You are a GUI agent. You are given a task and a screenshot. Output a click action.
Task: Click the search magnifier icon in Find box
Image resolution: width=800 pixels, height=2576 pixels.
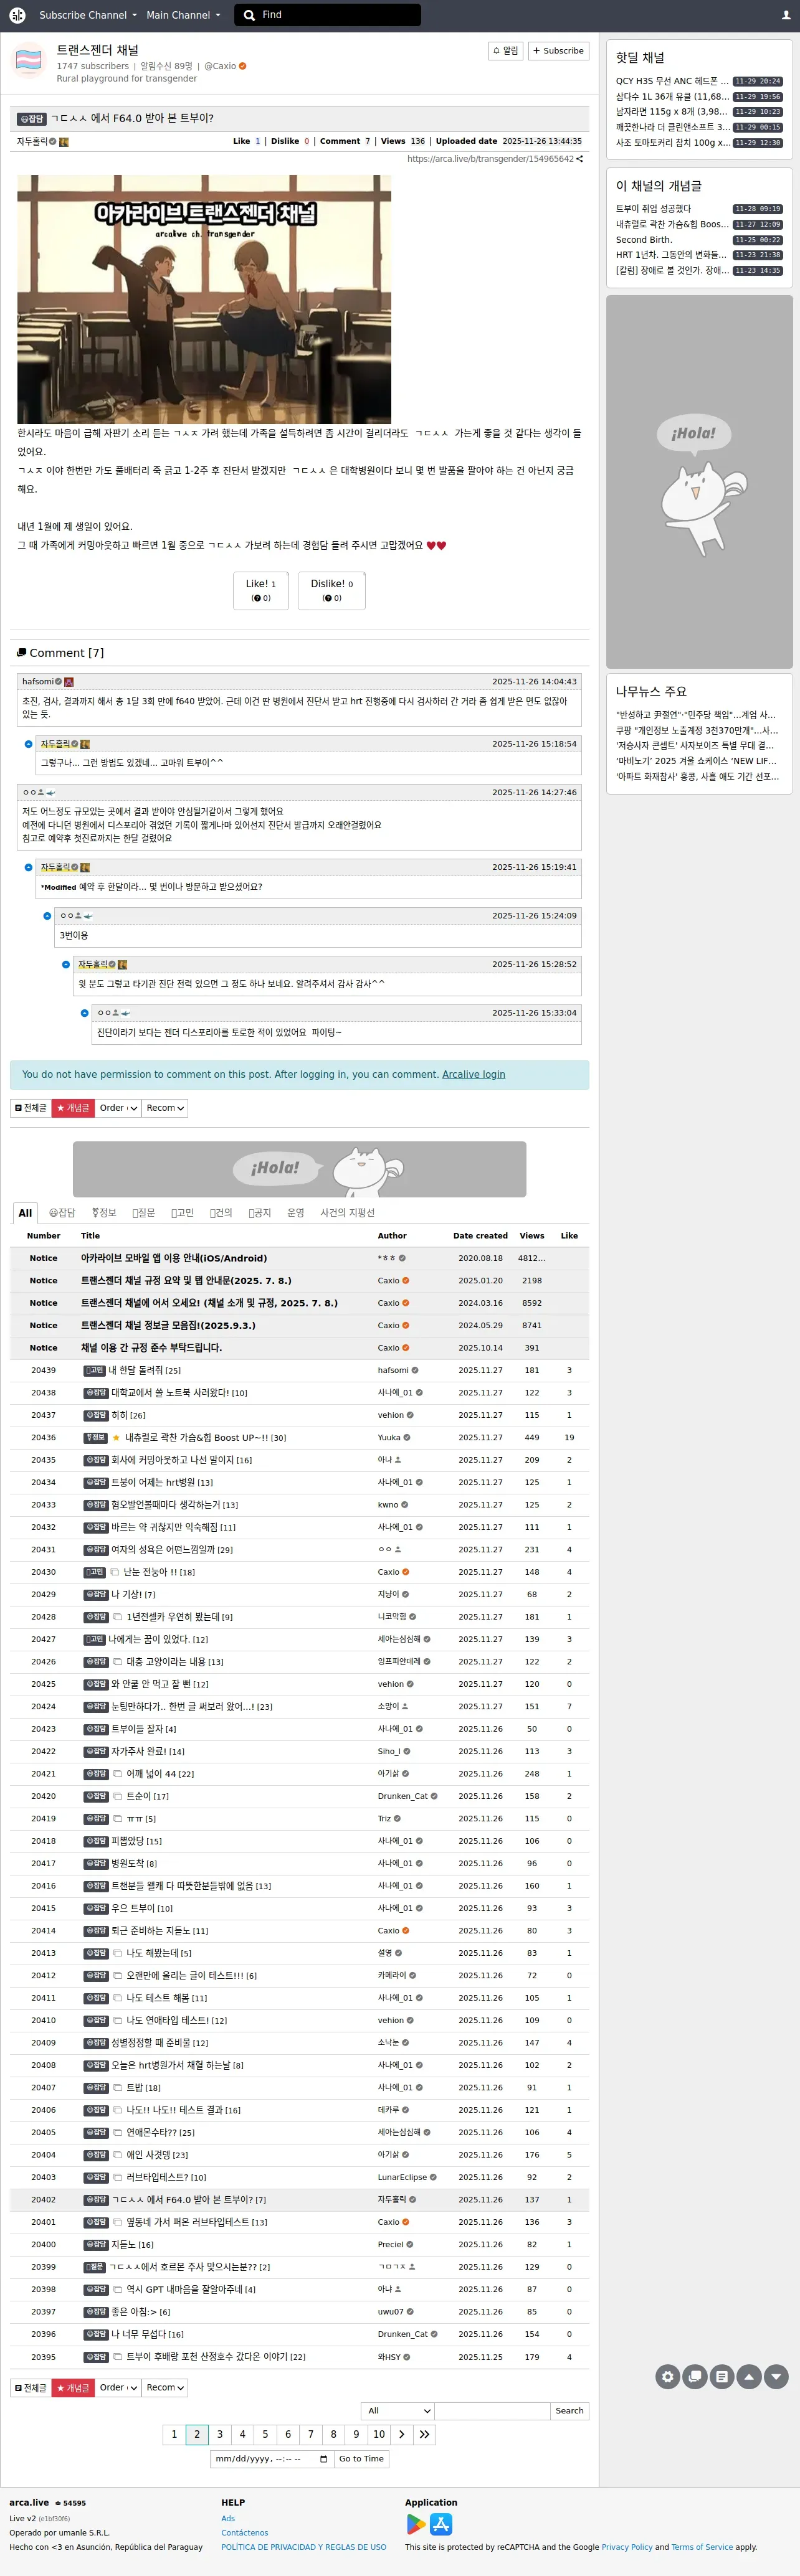pyautogui.click(x=249, y=15)
